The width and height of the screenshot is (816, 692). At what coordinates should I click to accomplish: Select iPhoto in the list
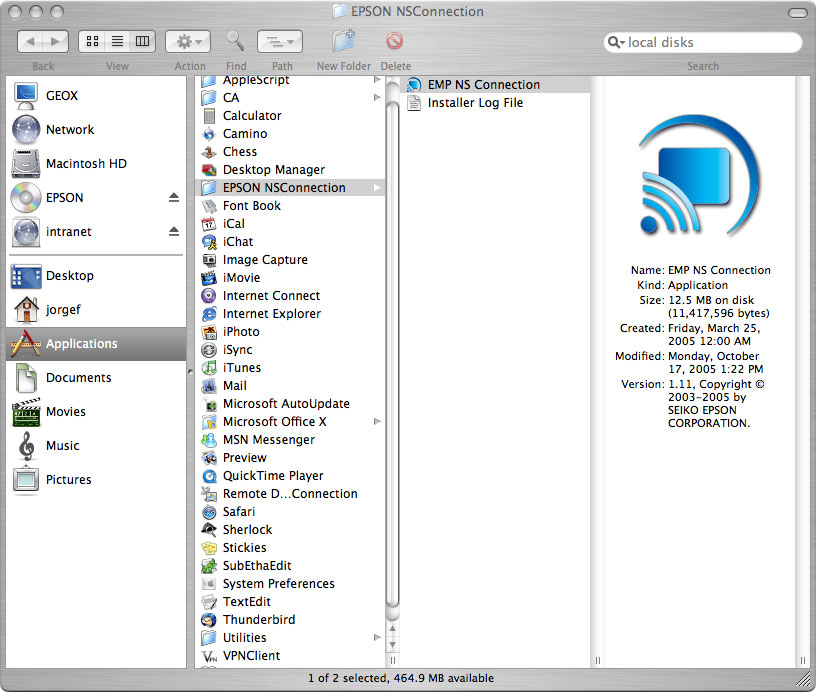click(x=290, y=331)
